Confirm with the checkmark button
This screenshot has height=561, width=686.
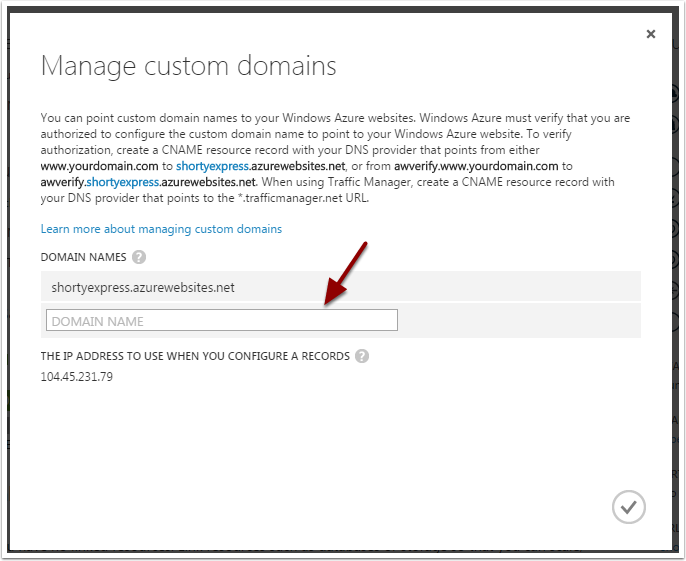point(628,507)
